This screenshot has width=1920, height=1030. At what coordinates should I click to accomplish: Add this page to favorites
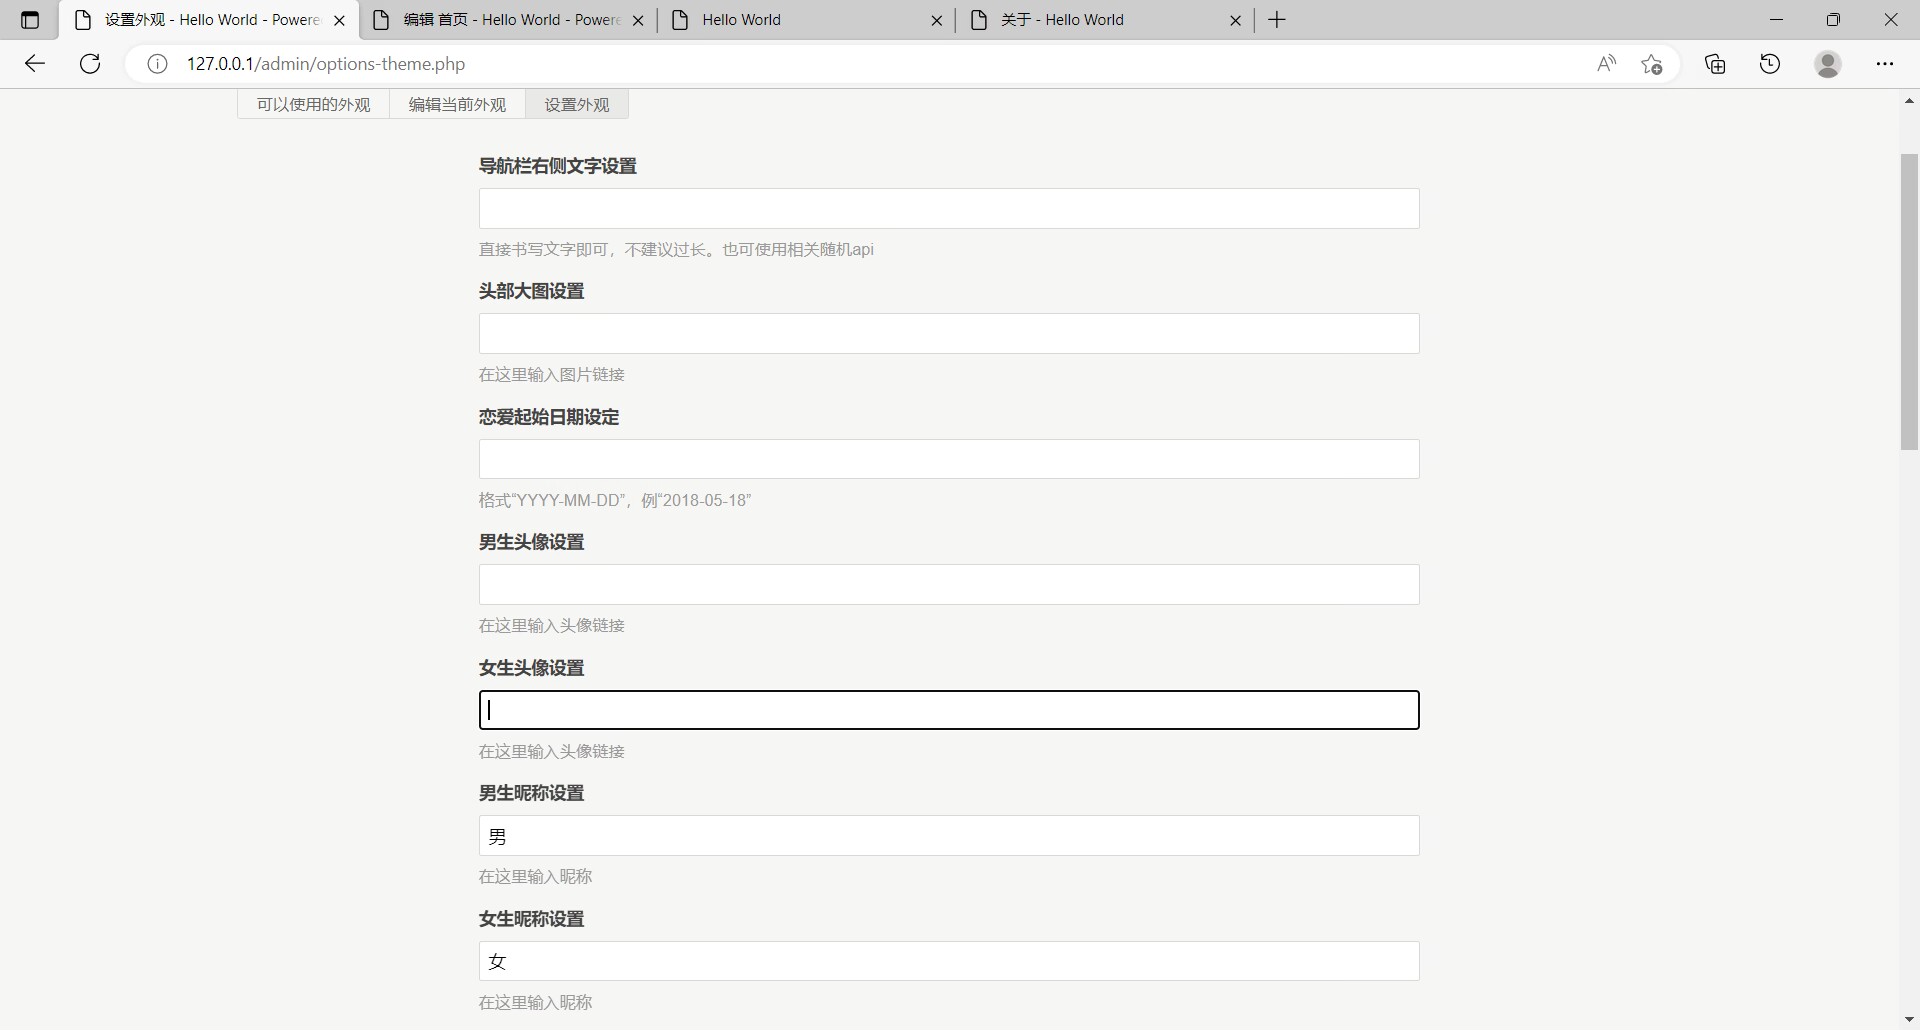pos(1652,64)
